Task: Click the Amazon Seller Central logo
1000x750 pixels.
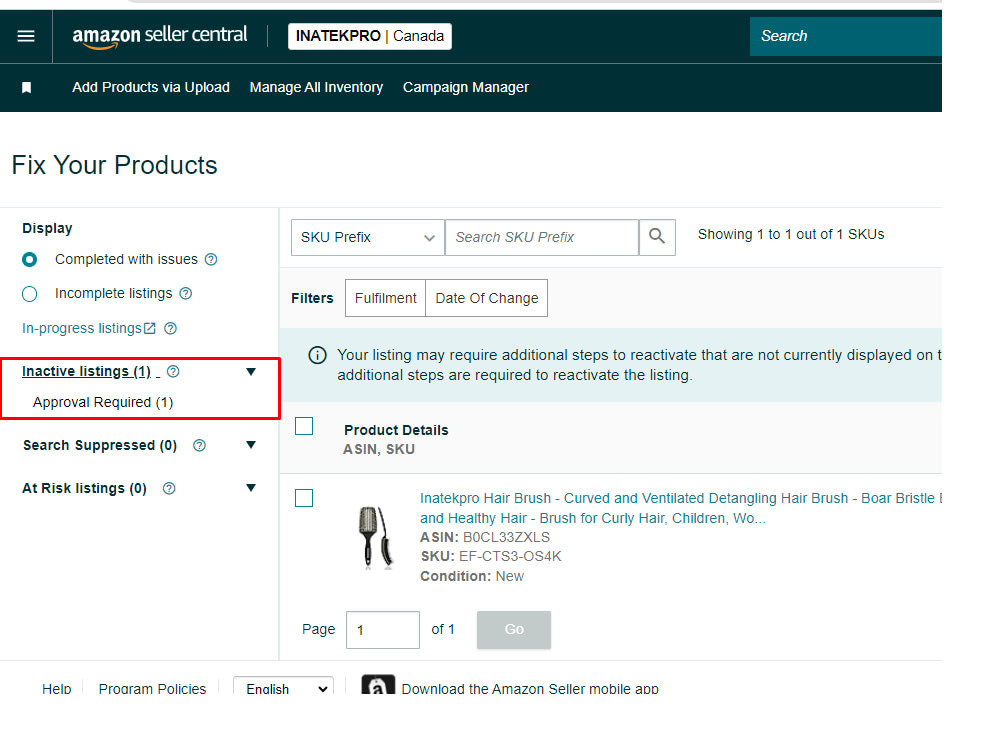Action: click(x=159, y=36)
